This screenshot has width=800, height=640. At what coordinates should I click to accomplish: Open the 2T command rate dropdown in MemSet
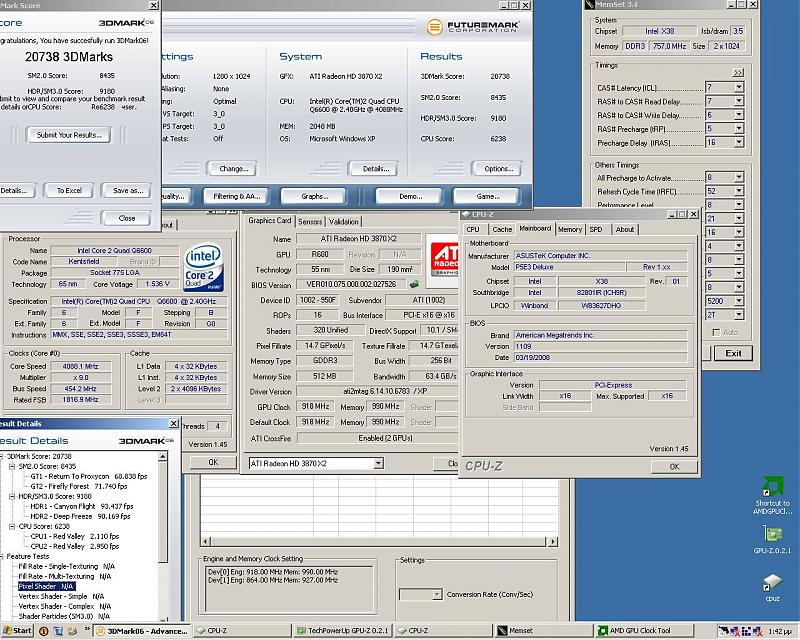(x=738, y=315)
